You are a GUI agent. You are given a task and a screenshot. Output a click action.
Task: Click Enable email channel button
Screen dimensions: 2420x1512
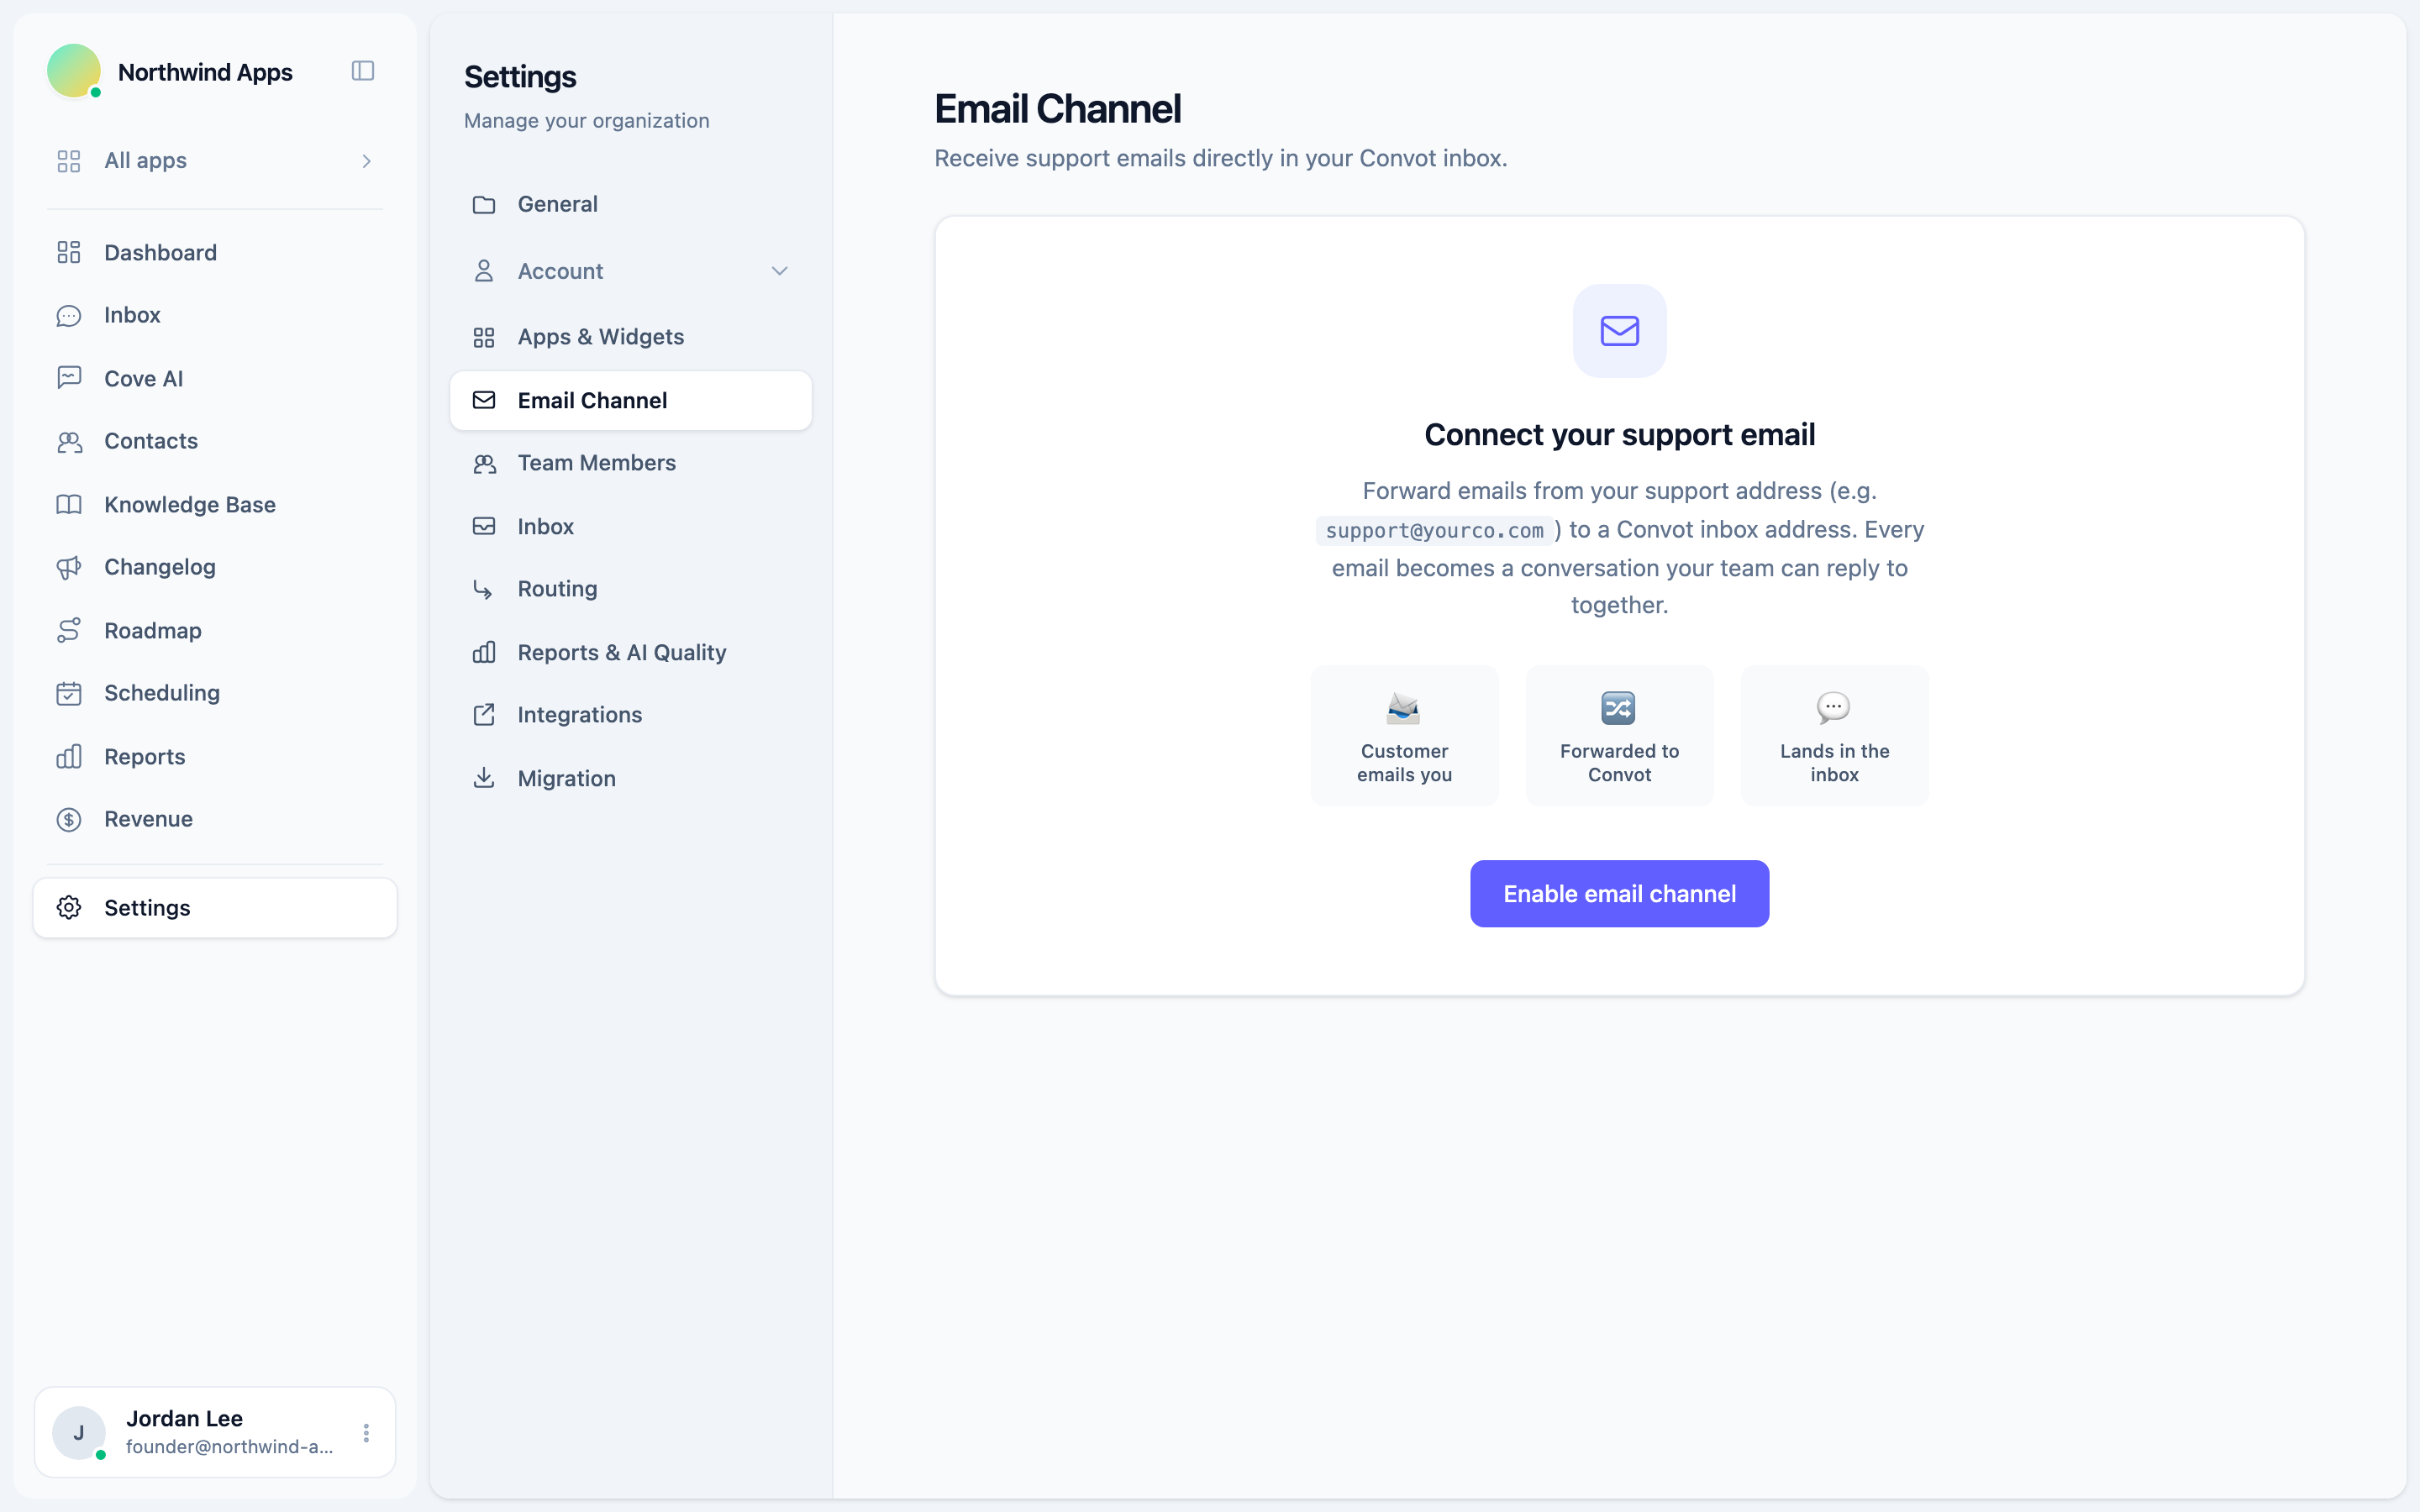tap(1619, 893)
